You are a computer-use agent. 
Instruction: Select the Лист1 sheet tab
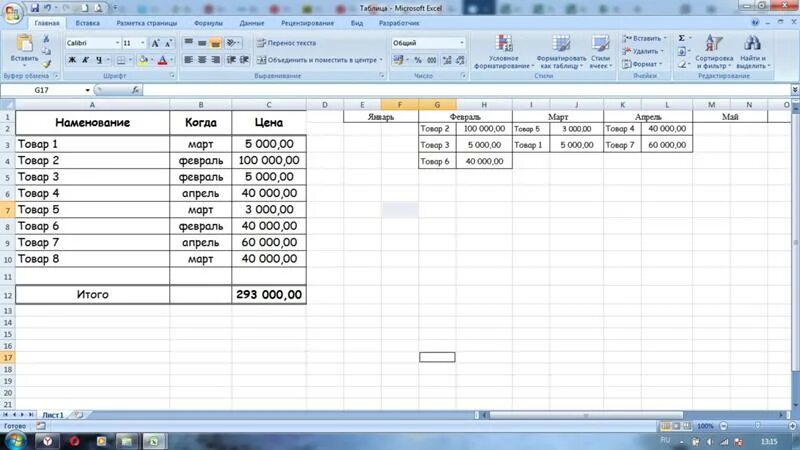coord(53,415)
